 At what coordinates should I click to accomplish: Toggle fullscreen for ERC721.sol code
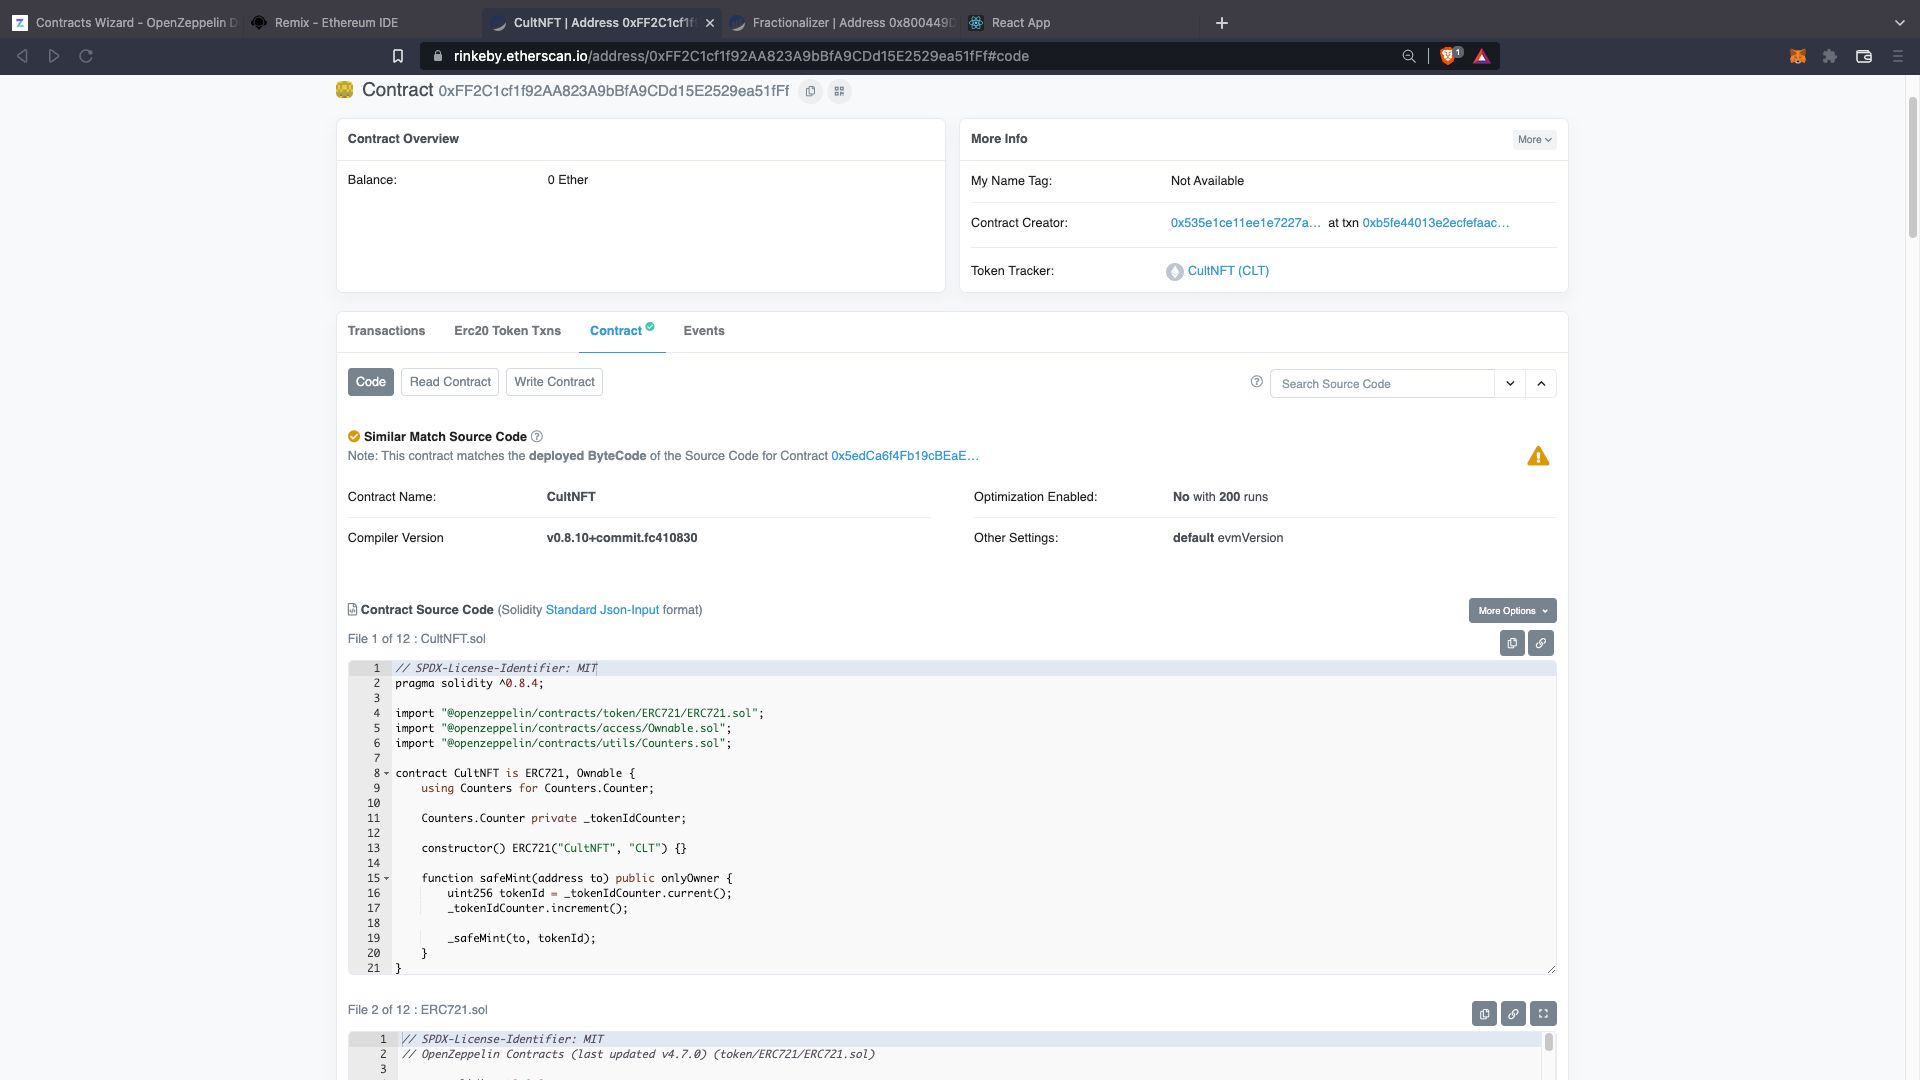(1543, 1014)
